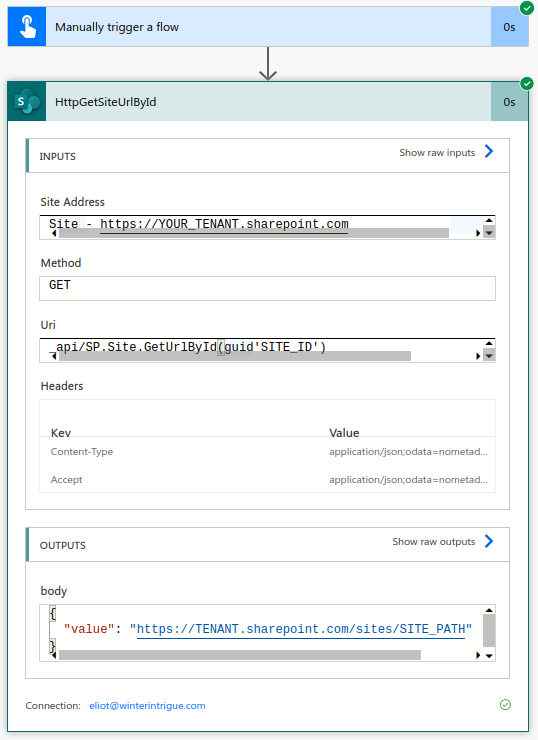Click the OUTPUTS section heading
Image resolution: width=538 pixels, height=740 pixels.
click(x=63, y=546)
